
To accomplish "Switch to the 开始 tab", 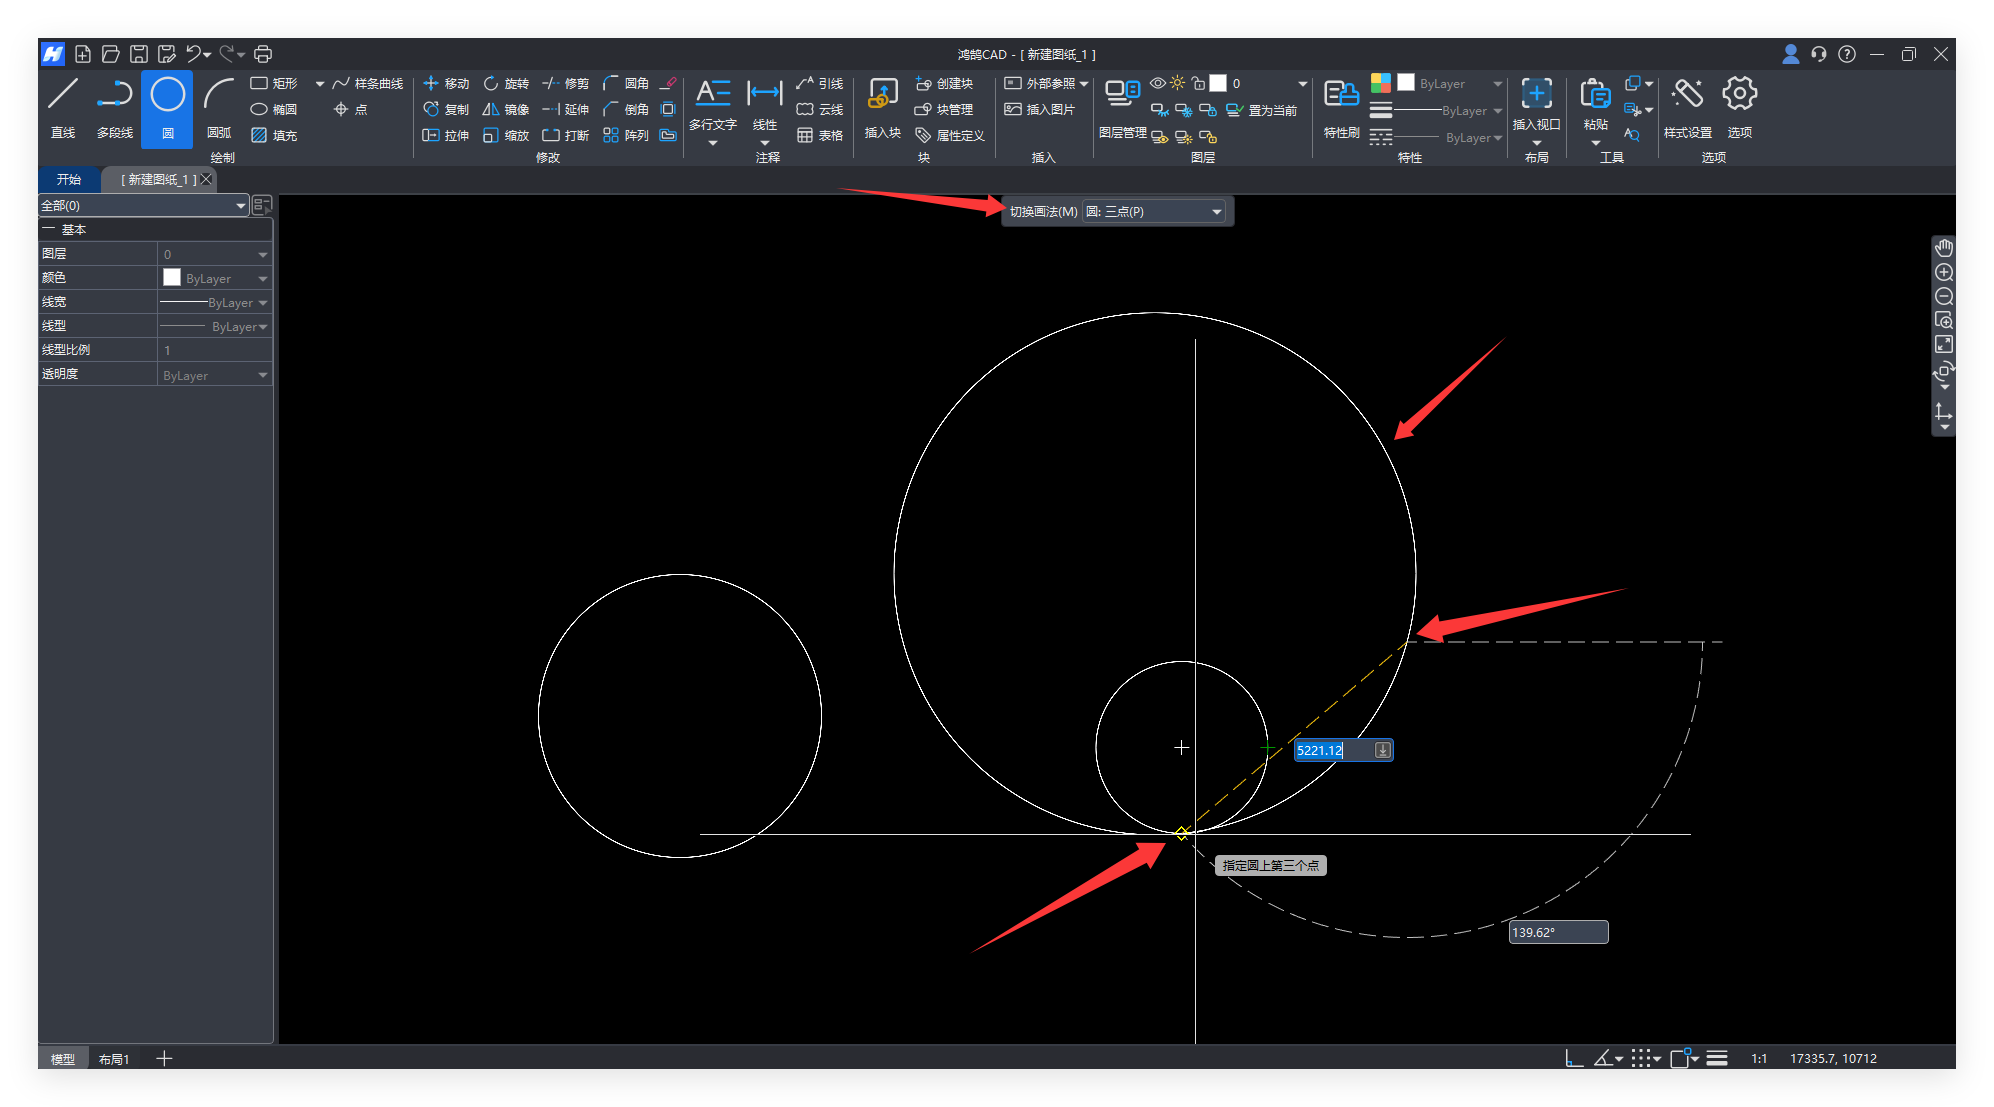I will point(69,179).
